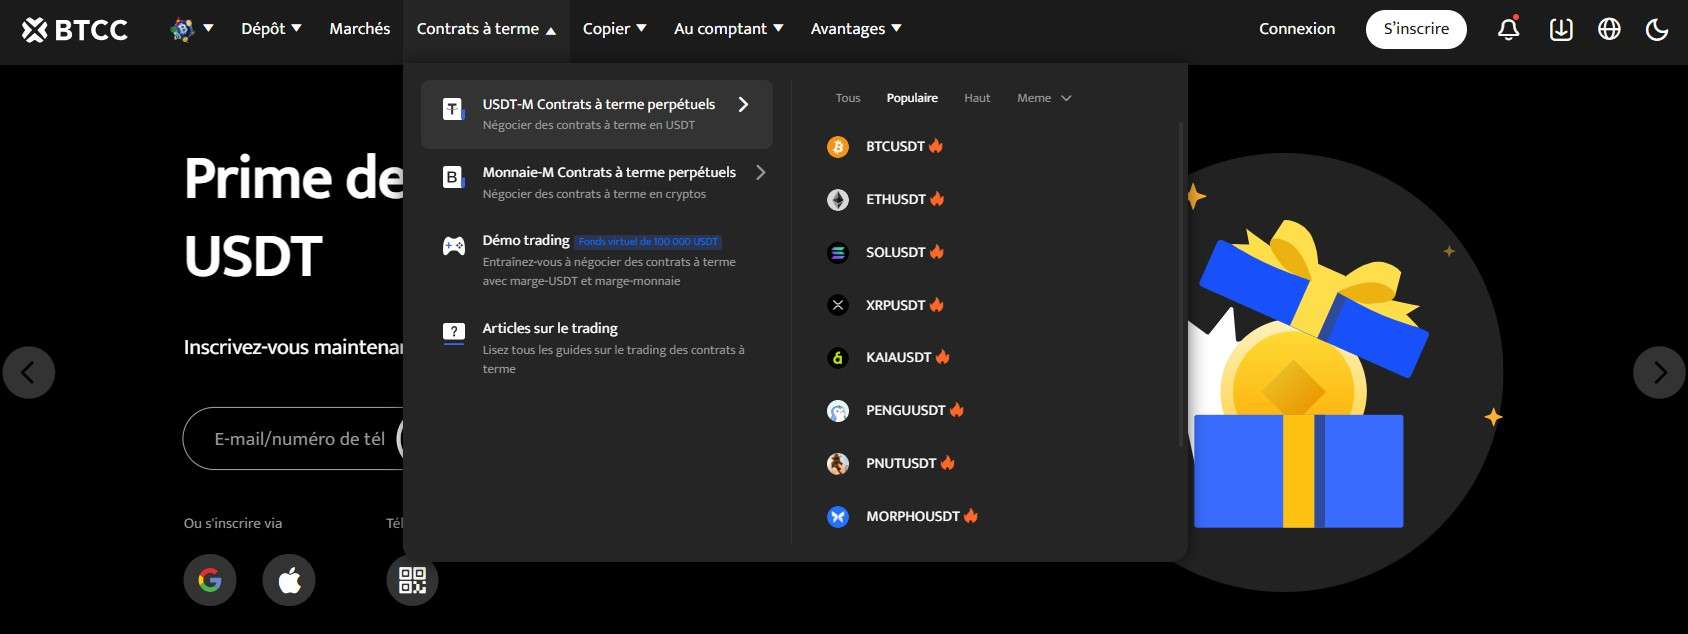Screen dimensions: 1688x634
Task: Click the S'inscrire button
Action: pos(1415,29)
